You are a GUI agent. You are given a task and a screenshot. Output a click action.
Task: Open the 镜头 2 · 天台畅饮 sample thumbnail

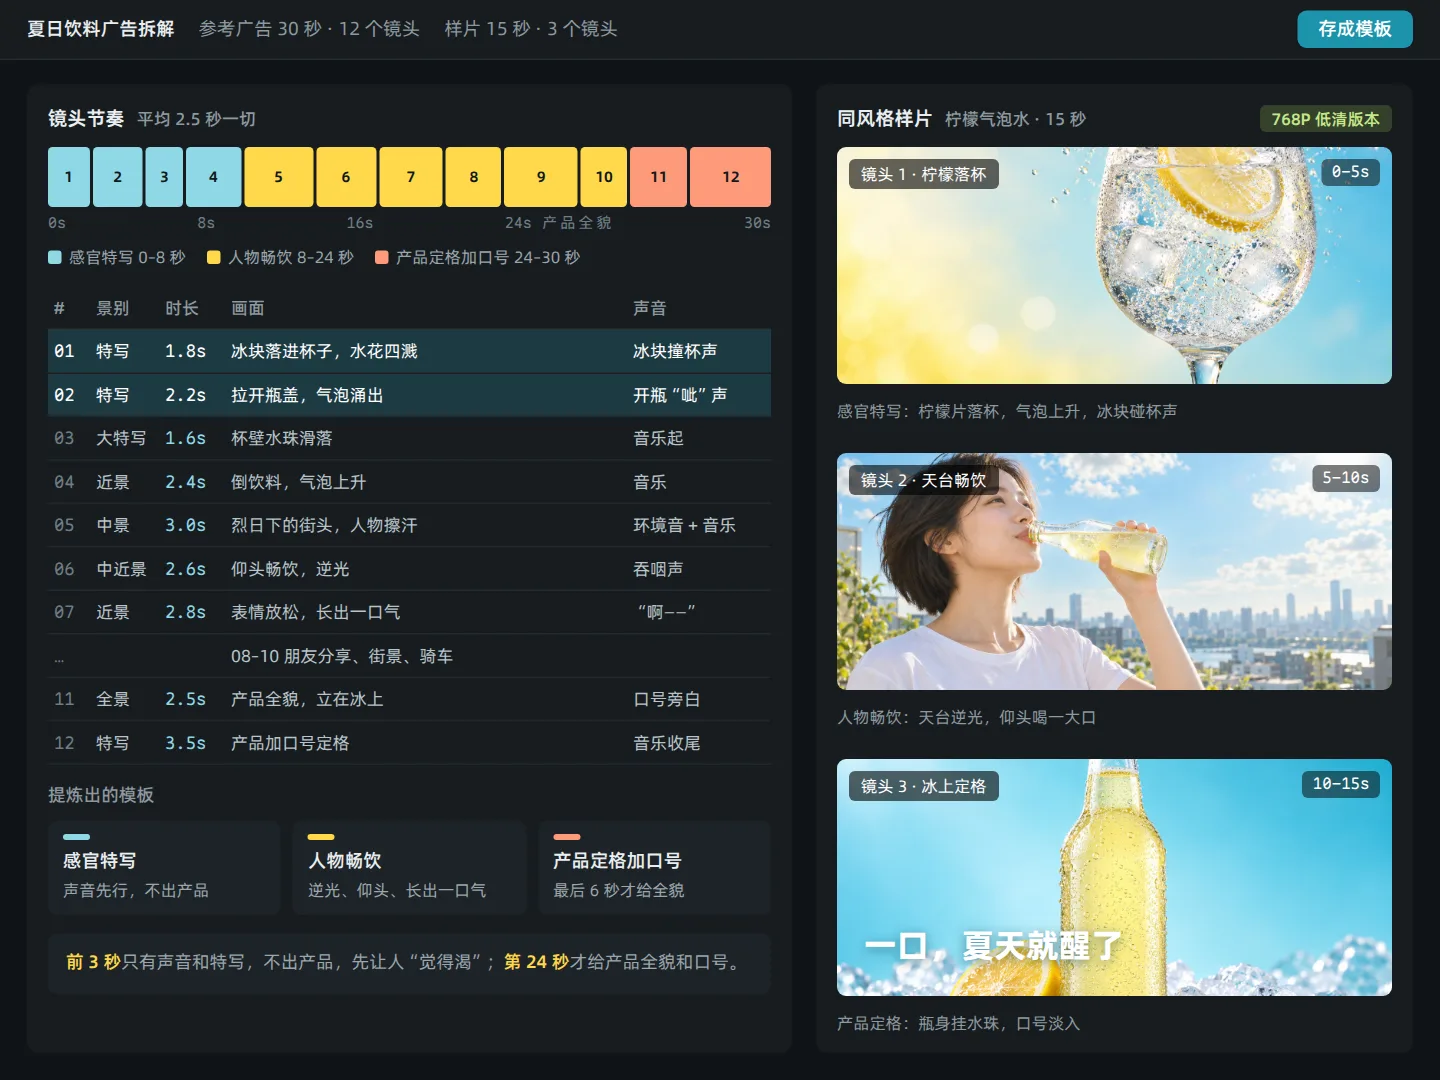coord(1114,572)
